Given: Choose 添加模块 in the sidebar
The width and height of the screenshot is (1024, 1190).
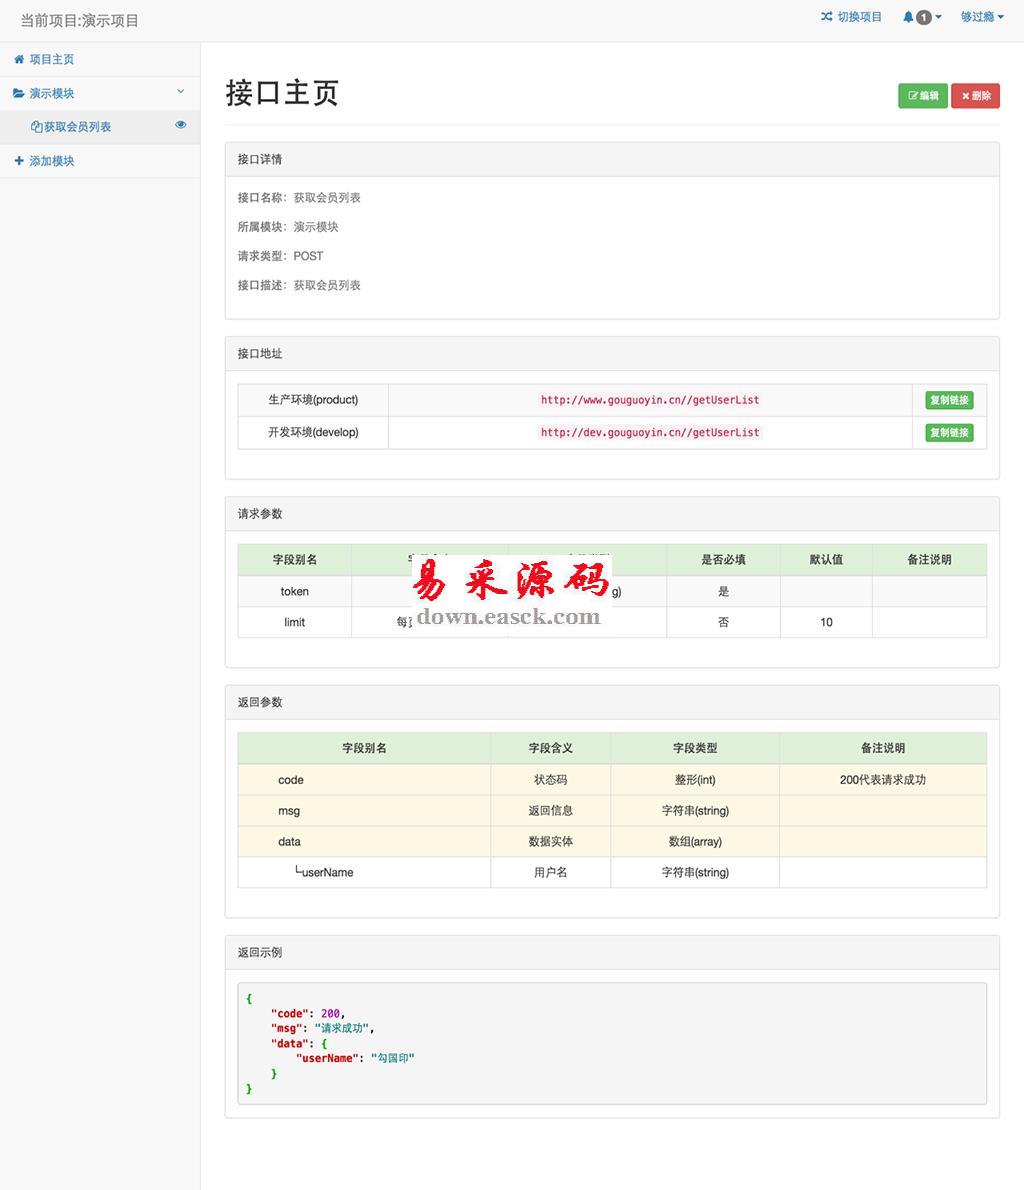Looking at the screenshot, I should [x=52, y=161].
